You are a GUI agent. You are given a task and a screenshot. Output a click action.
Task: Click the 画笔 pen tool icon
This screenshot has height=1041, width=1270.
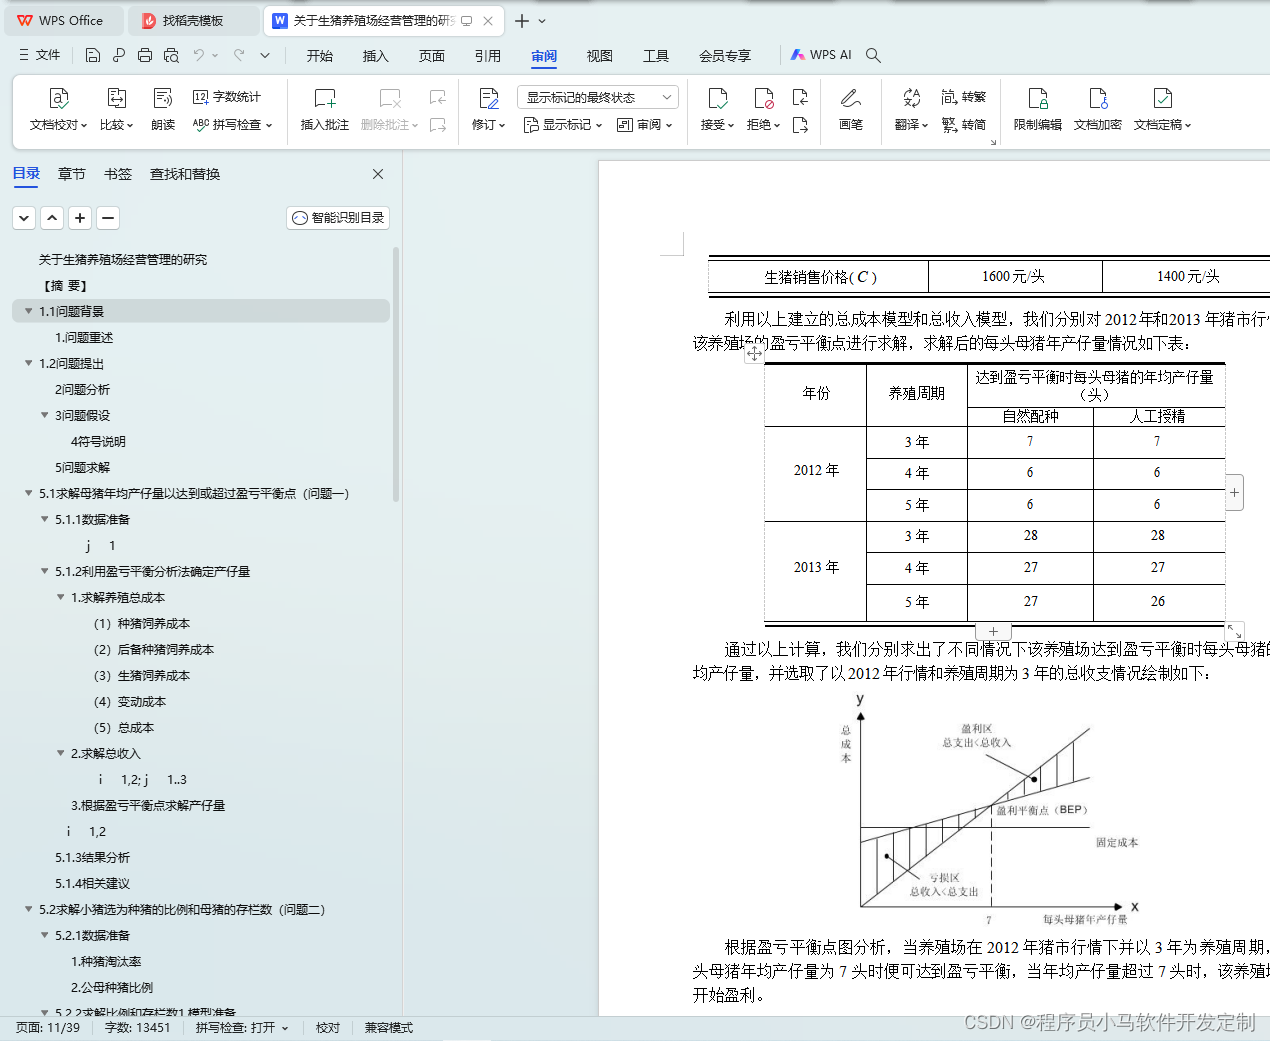pyautogui.click(x=851, y=98)
